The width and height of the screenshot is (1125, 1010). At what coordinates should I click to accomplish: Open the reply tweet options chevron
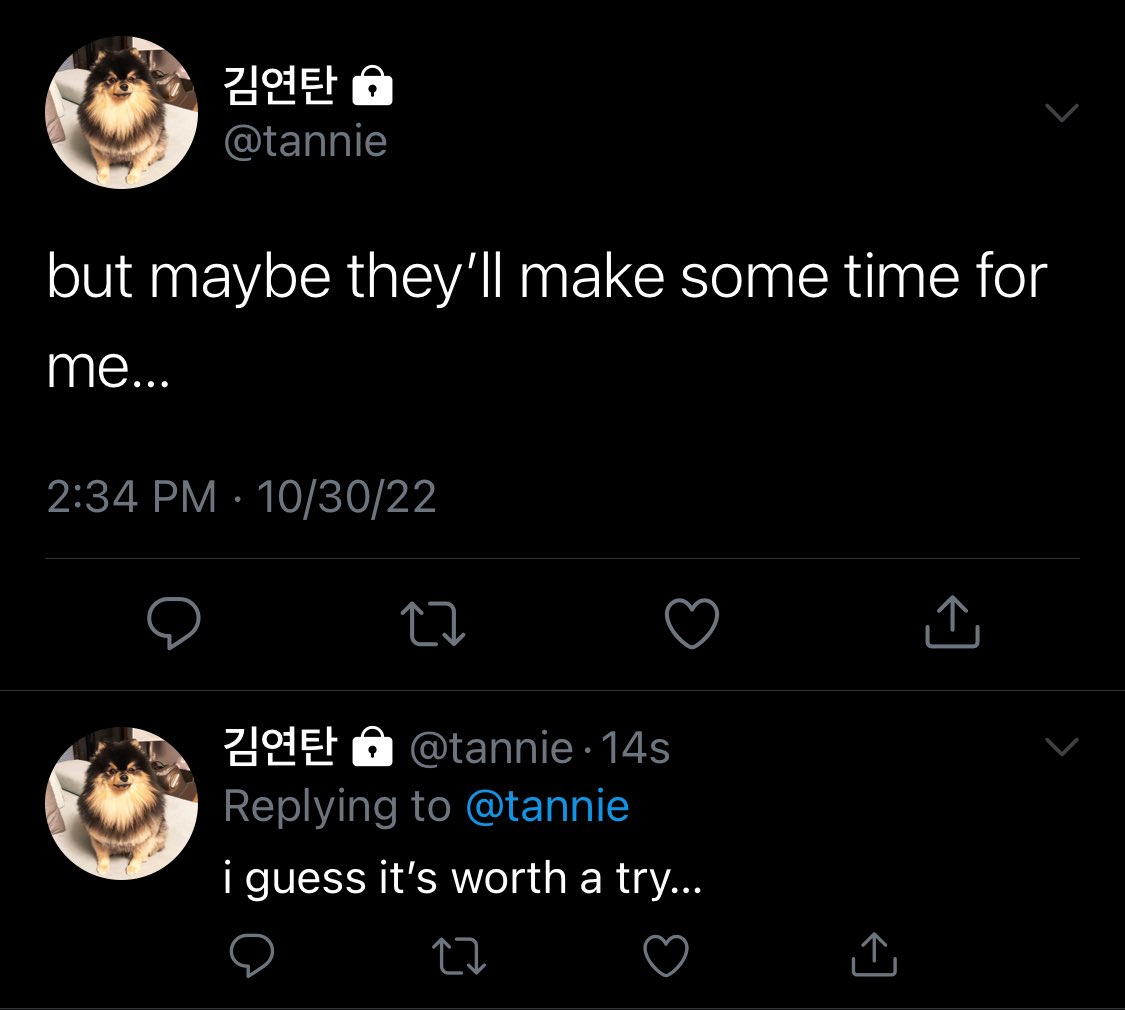tap(1062, 747)
